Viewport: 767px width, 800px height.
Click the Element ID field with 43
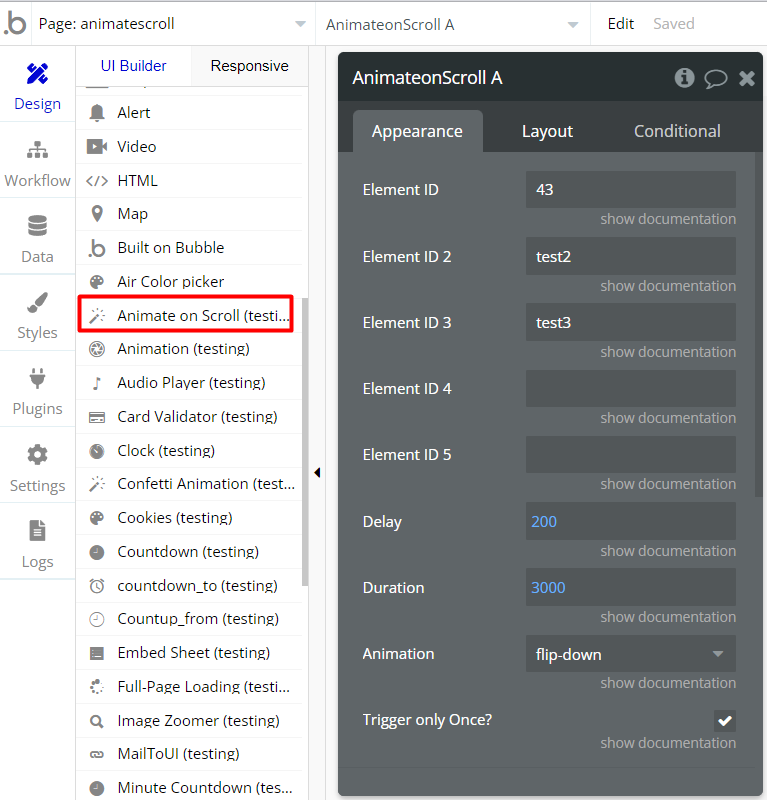631,189
